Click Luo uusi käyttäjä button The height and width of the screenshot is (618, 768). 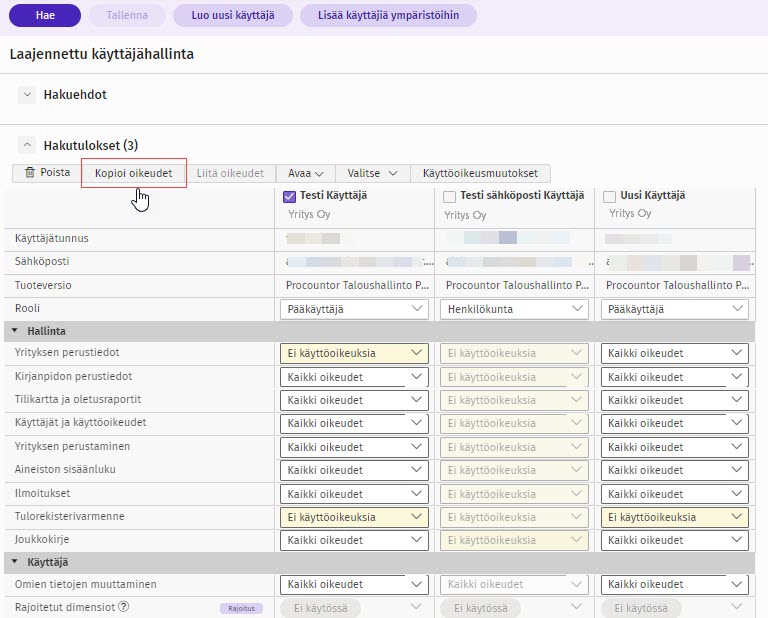point(233,15)
